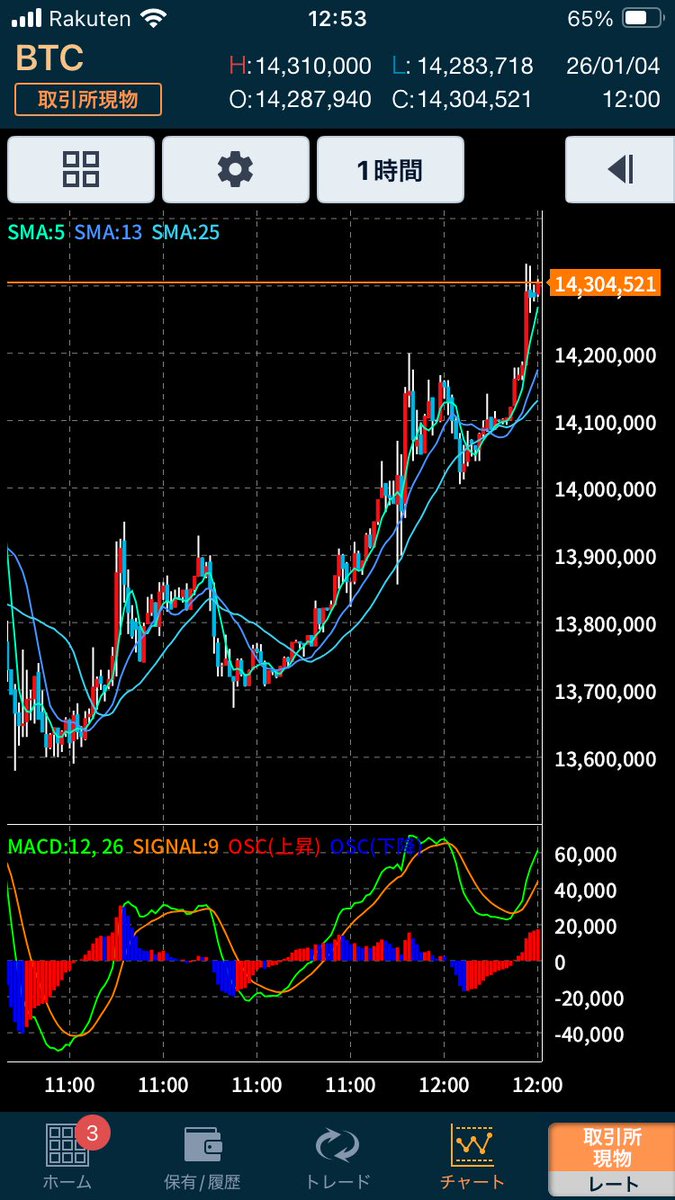
Task: Tap the BTC symbol title
Action: coord(50,59)
